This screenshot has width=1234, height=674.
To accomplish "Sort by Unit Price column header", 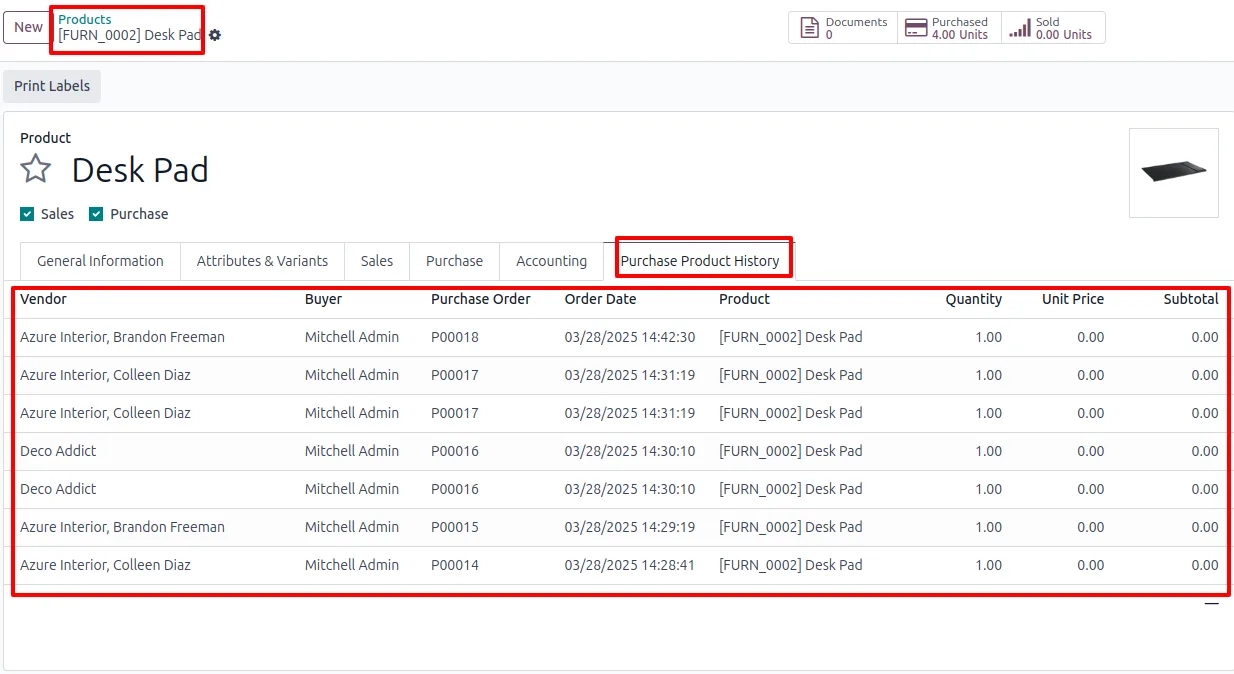I will pyautogui.click(x=1073, y=299).
